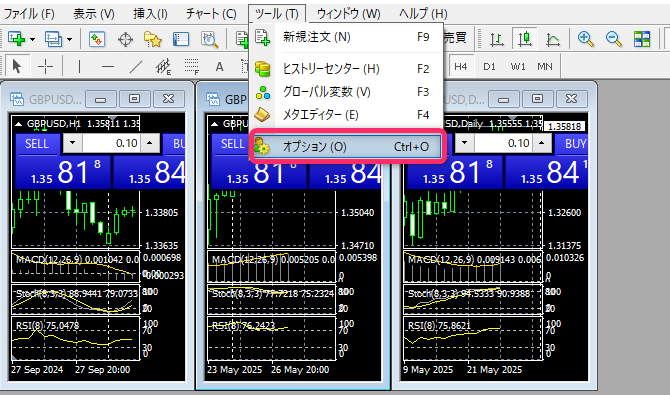Screen dimensions: 670x395
Task: Select the text label A tool
Action: click(219, 66)
